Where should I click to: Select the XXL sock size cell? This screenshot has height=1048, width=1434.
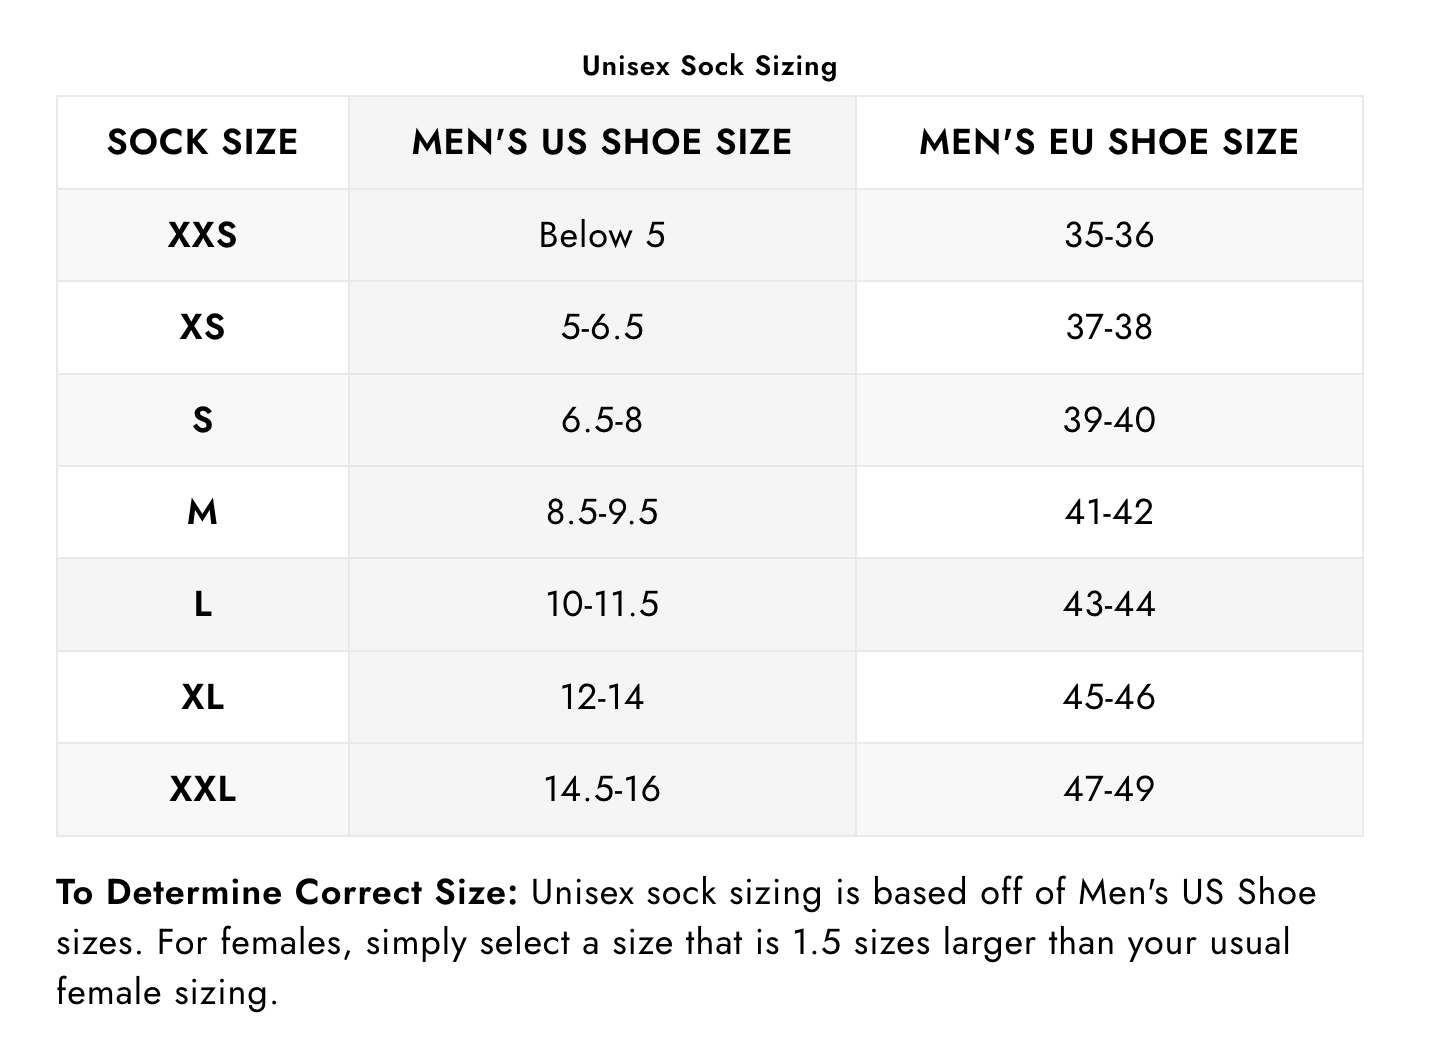click(x=202, y=789)
